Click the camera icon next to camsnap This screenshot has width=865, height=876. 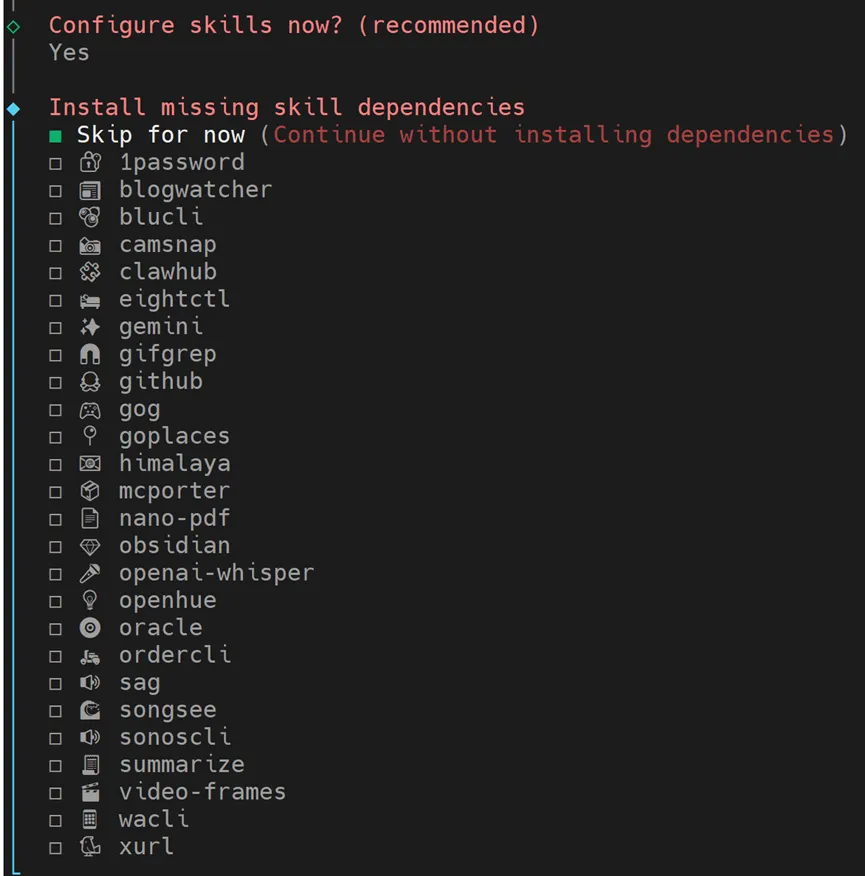pos(90,245)
